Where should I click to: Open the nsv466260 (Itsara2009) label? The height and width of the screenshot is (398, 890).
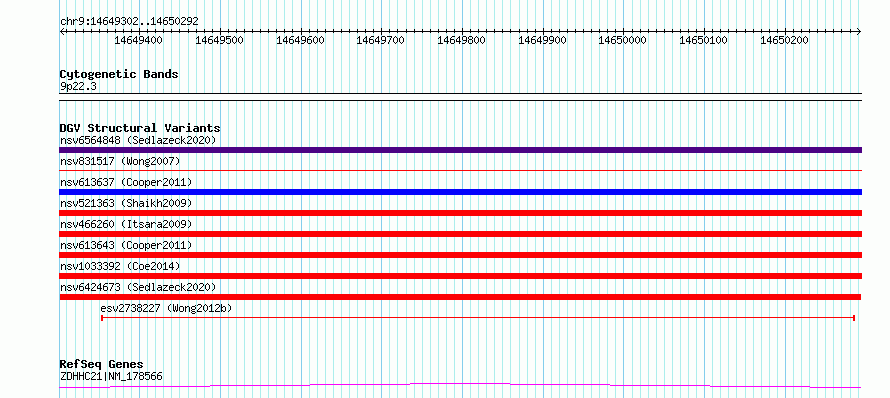[x=126, y=224]
